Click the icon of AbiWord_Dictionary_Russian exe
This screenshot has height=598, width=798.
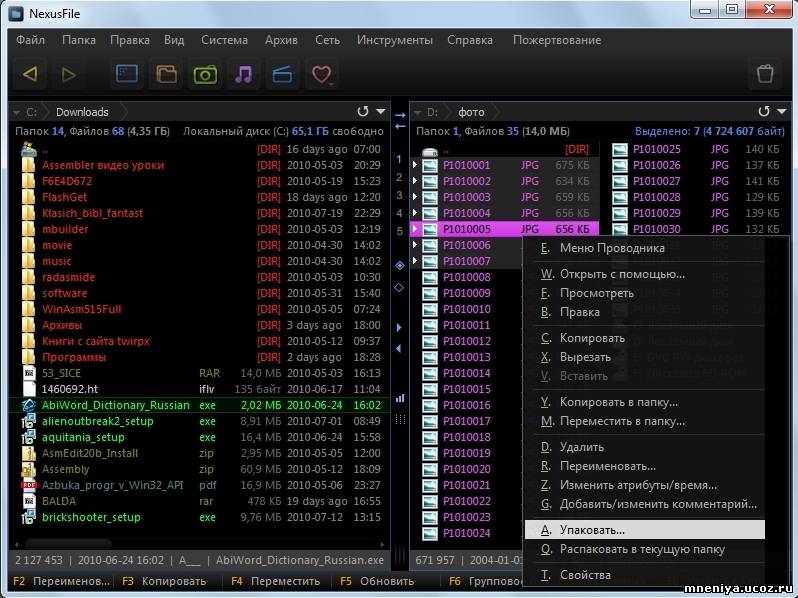[29, 405]
